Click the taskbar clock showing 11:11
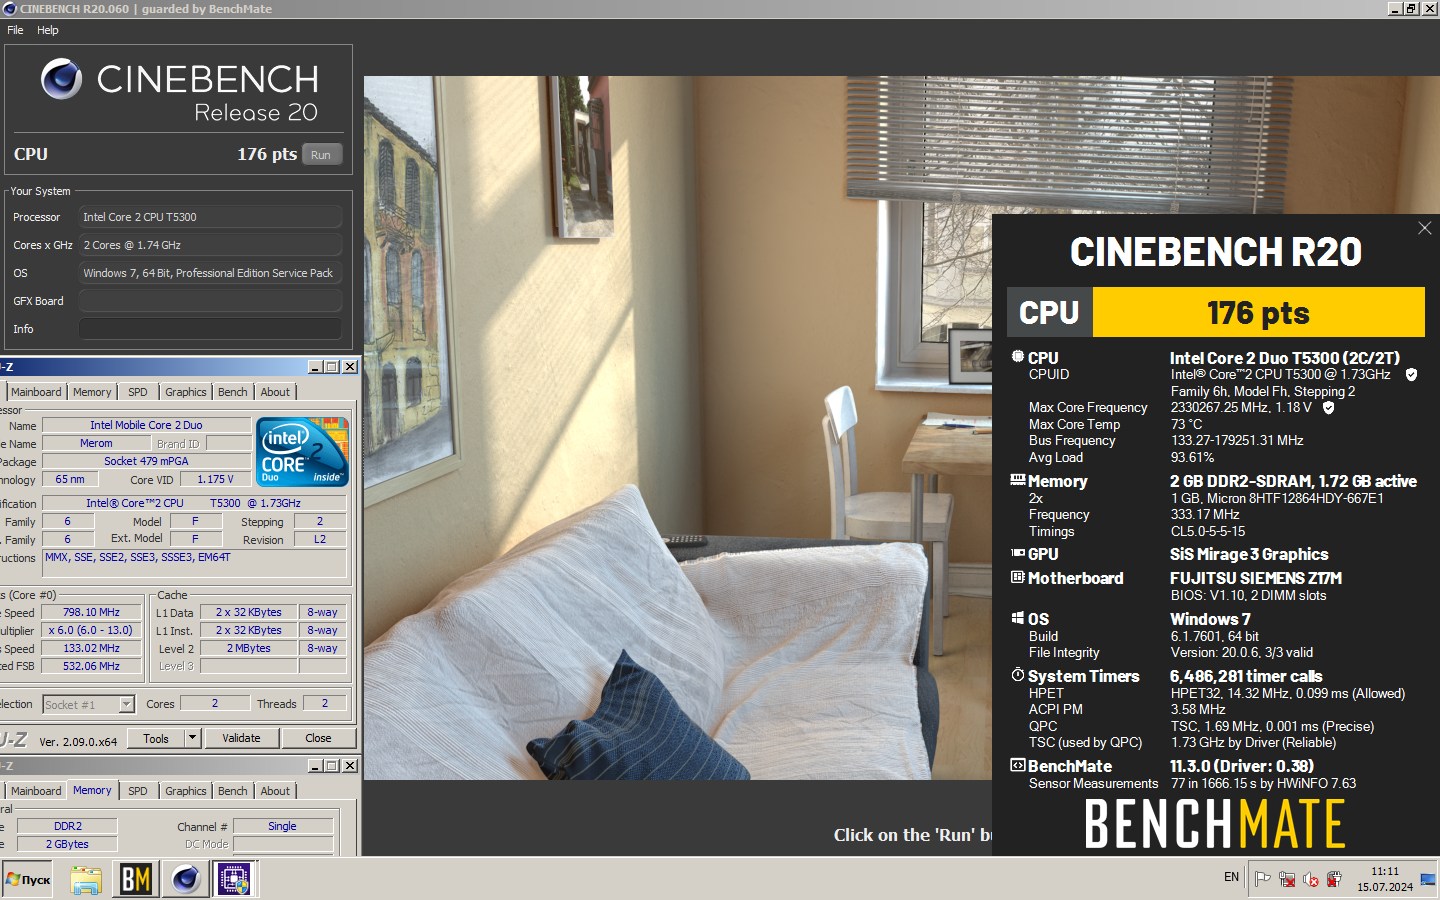The width and height of the screenshot is (1440, 900). pyautogui.click(x=1385, y=879)
